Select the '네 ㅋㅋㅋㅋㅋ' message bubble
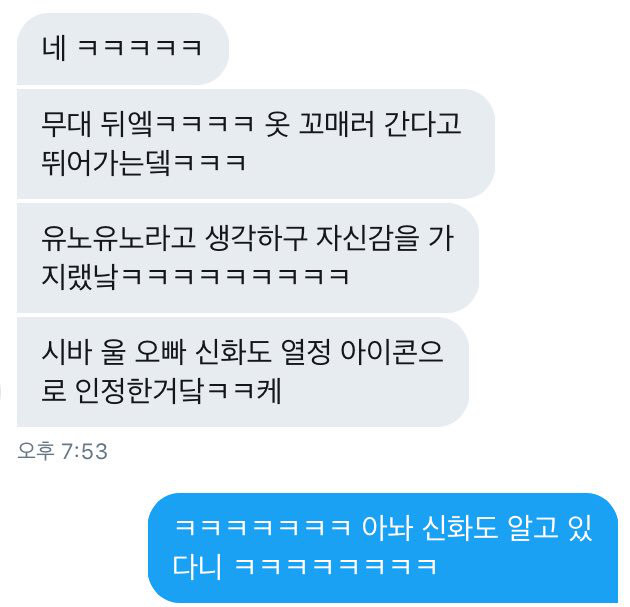Image resolution: width=630 pixels, height=607 pixels. click(123, 49)
